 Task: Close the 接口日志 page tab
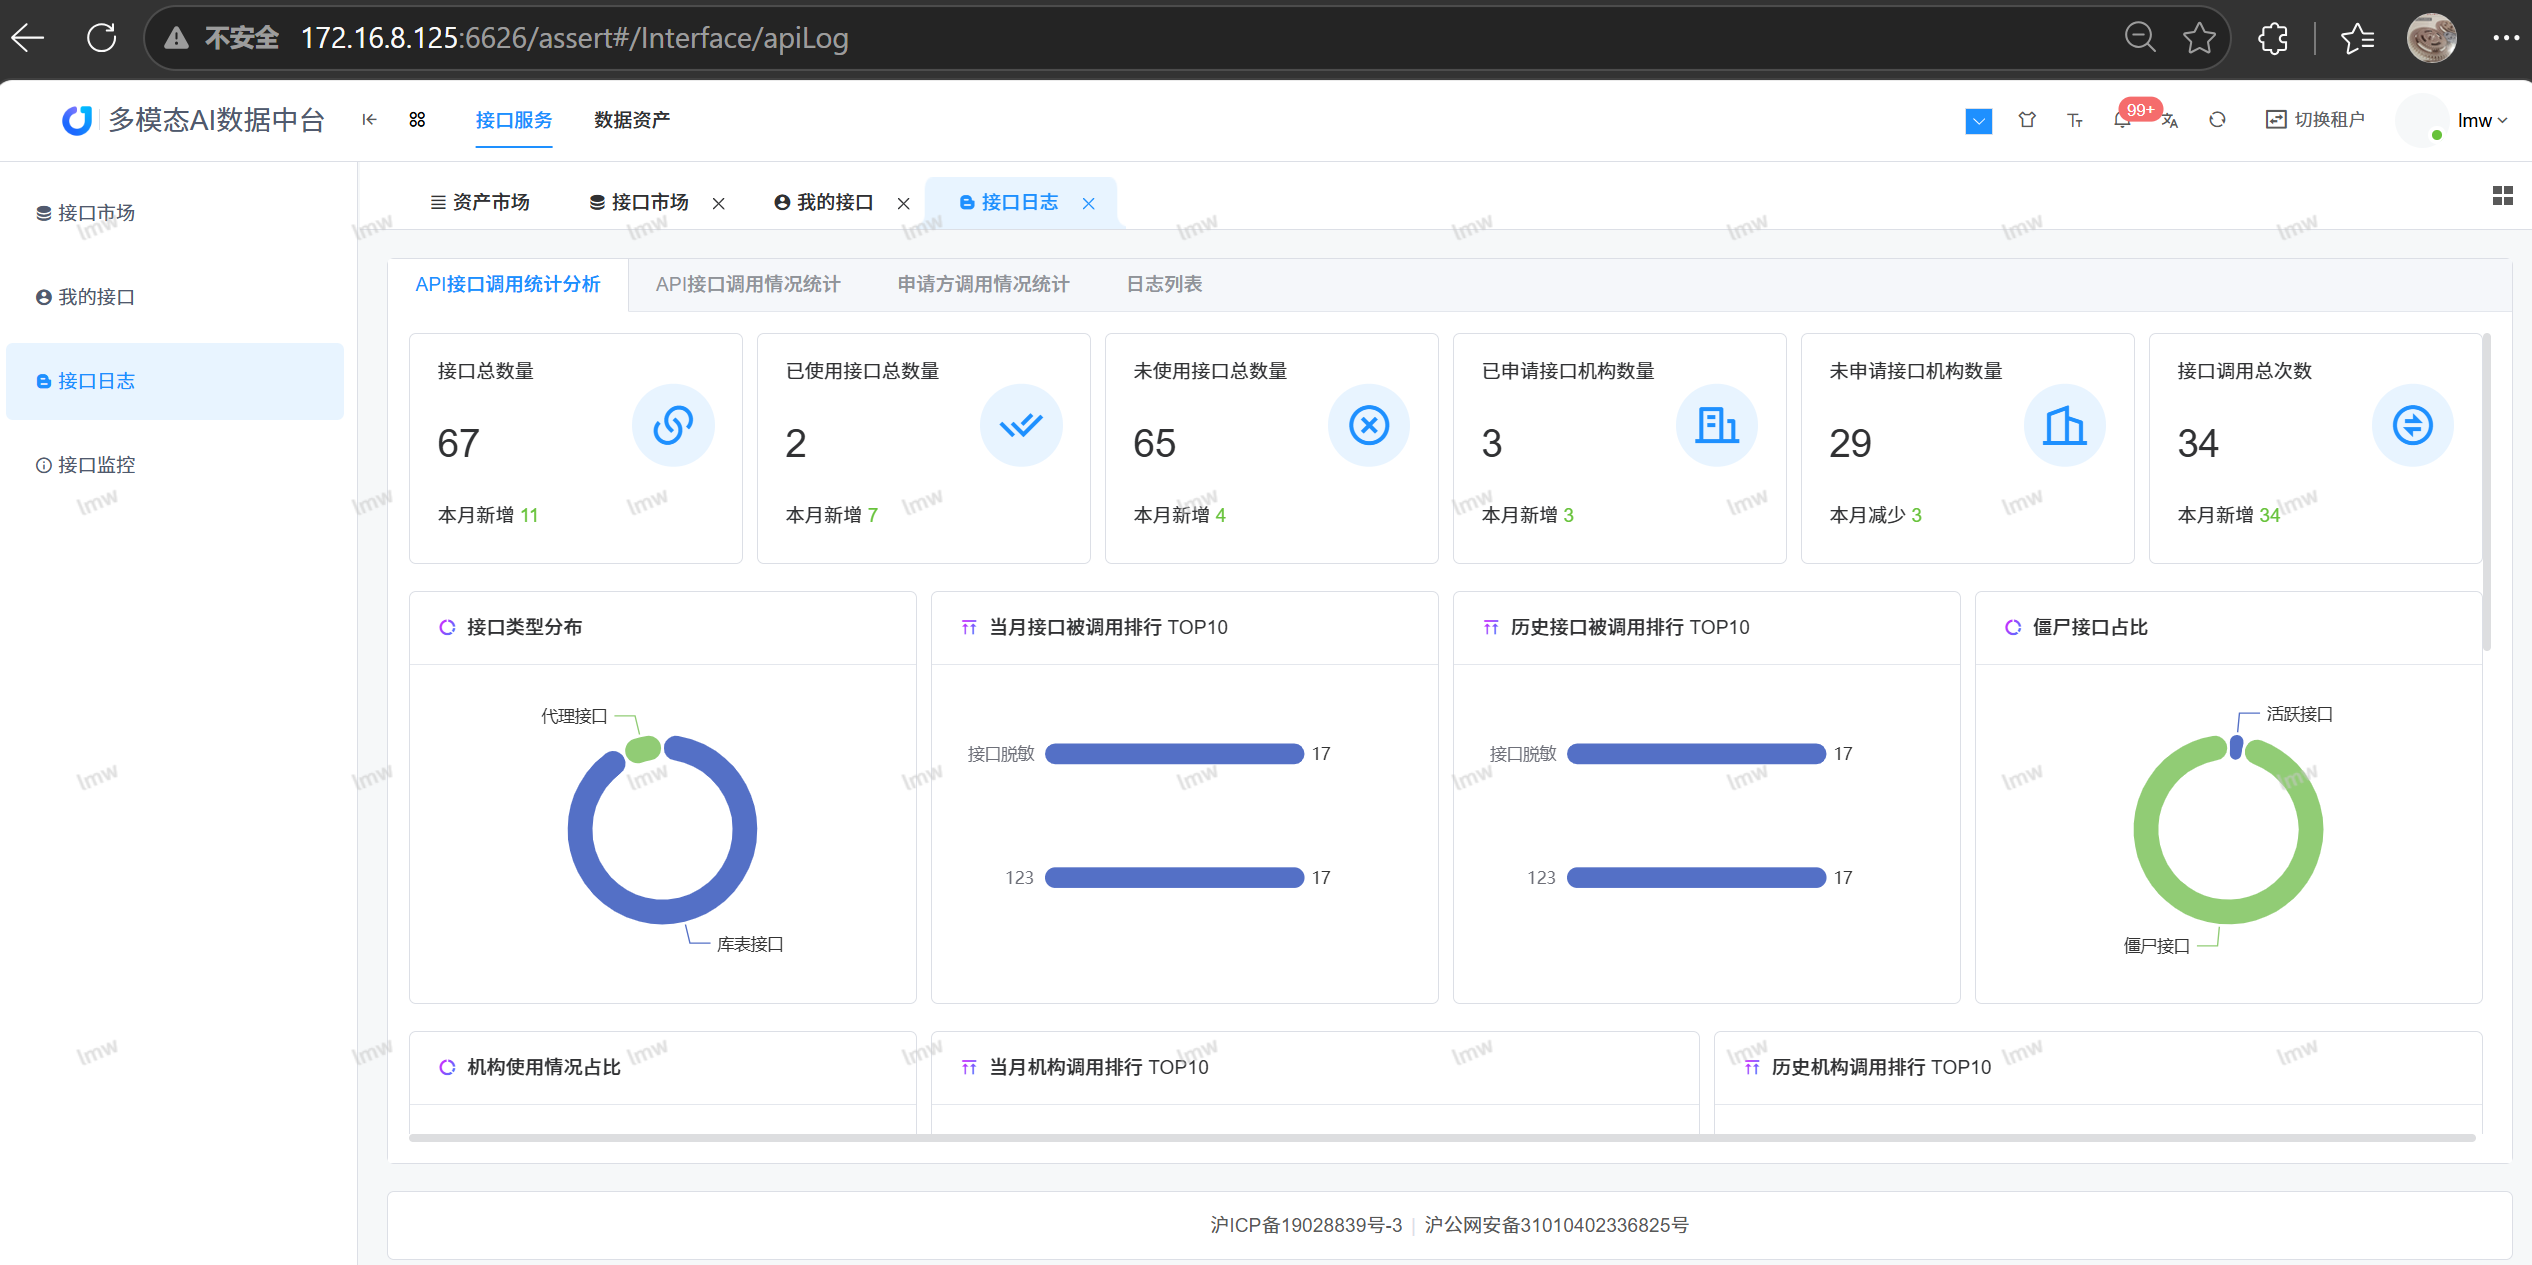point(1088,204)
